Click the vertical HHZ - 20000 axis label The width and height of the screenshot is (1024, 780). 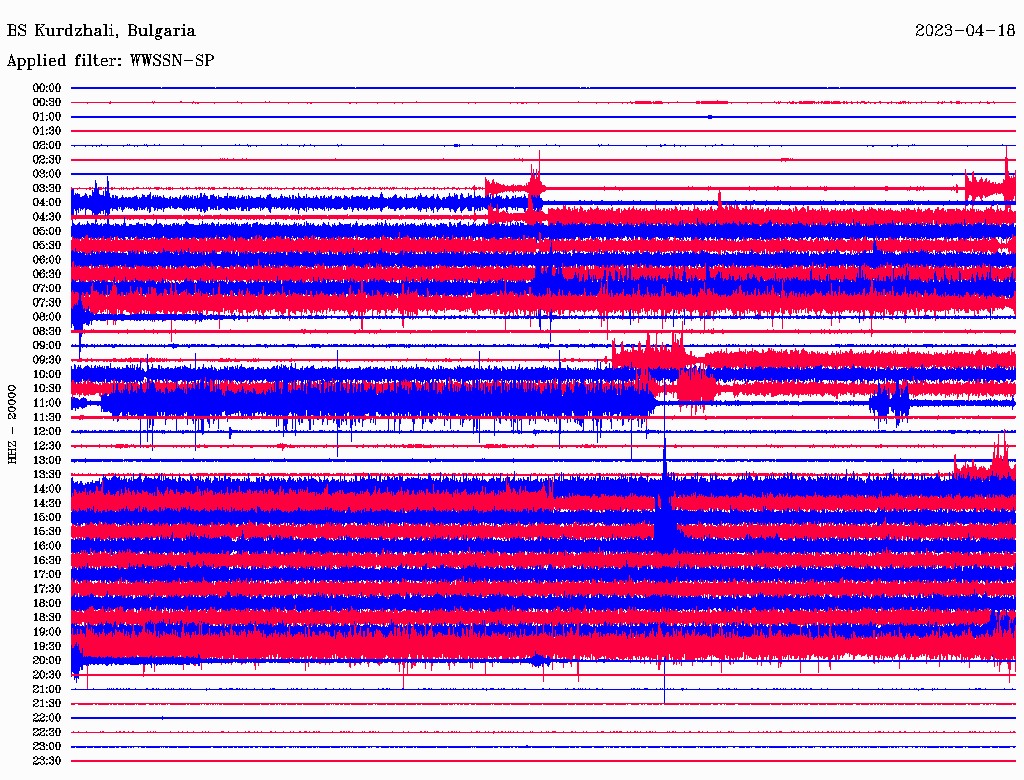(x=13, y=423)
